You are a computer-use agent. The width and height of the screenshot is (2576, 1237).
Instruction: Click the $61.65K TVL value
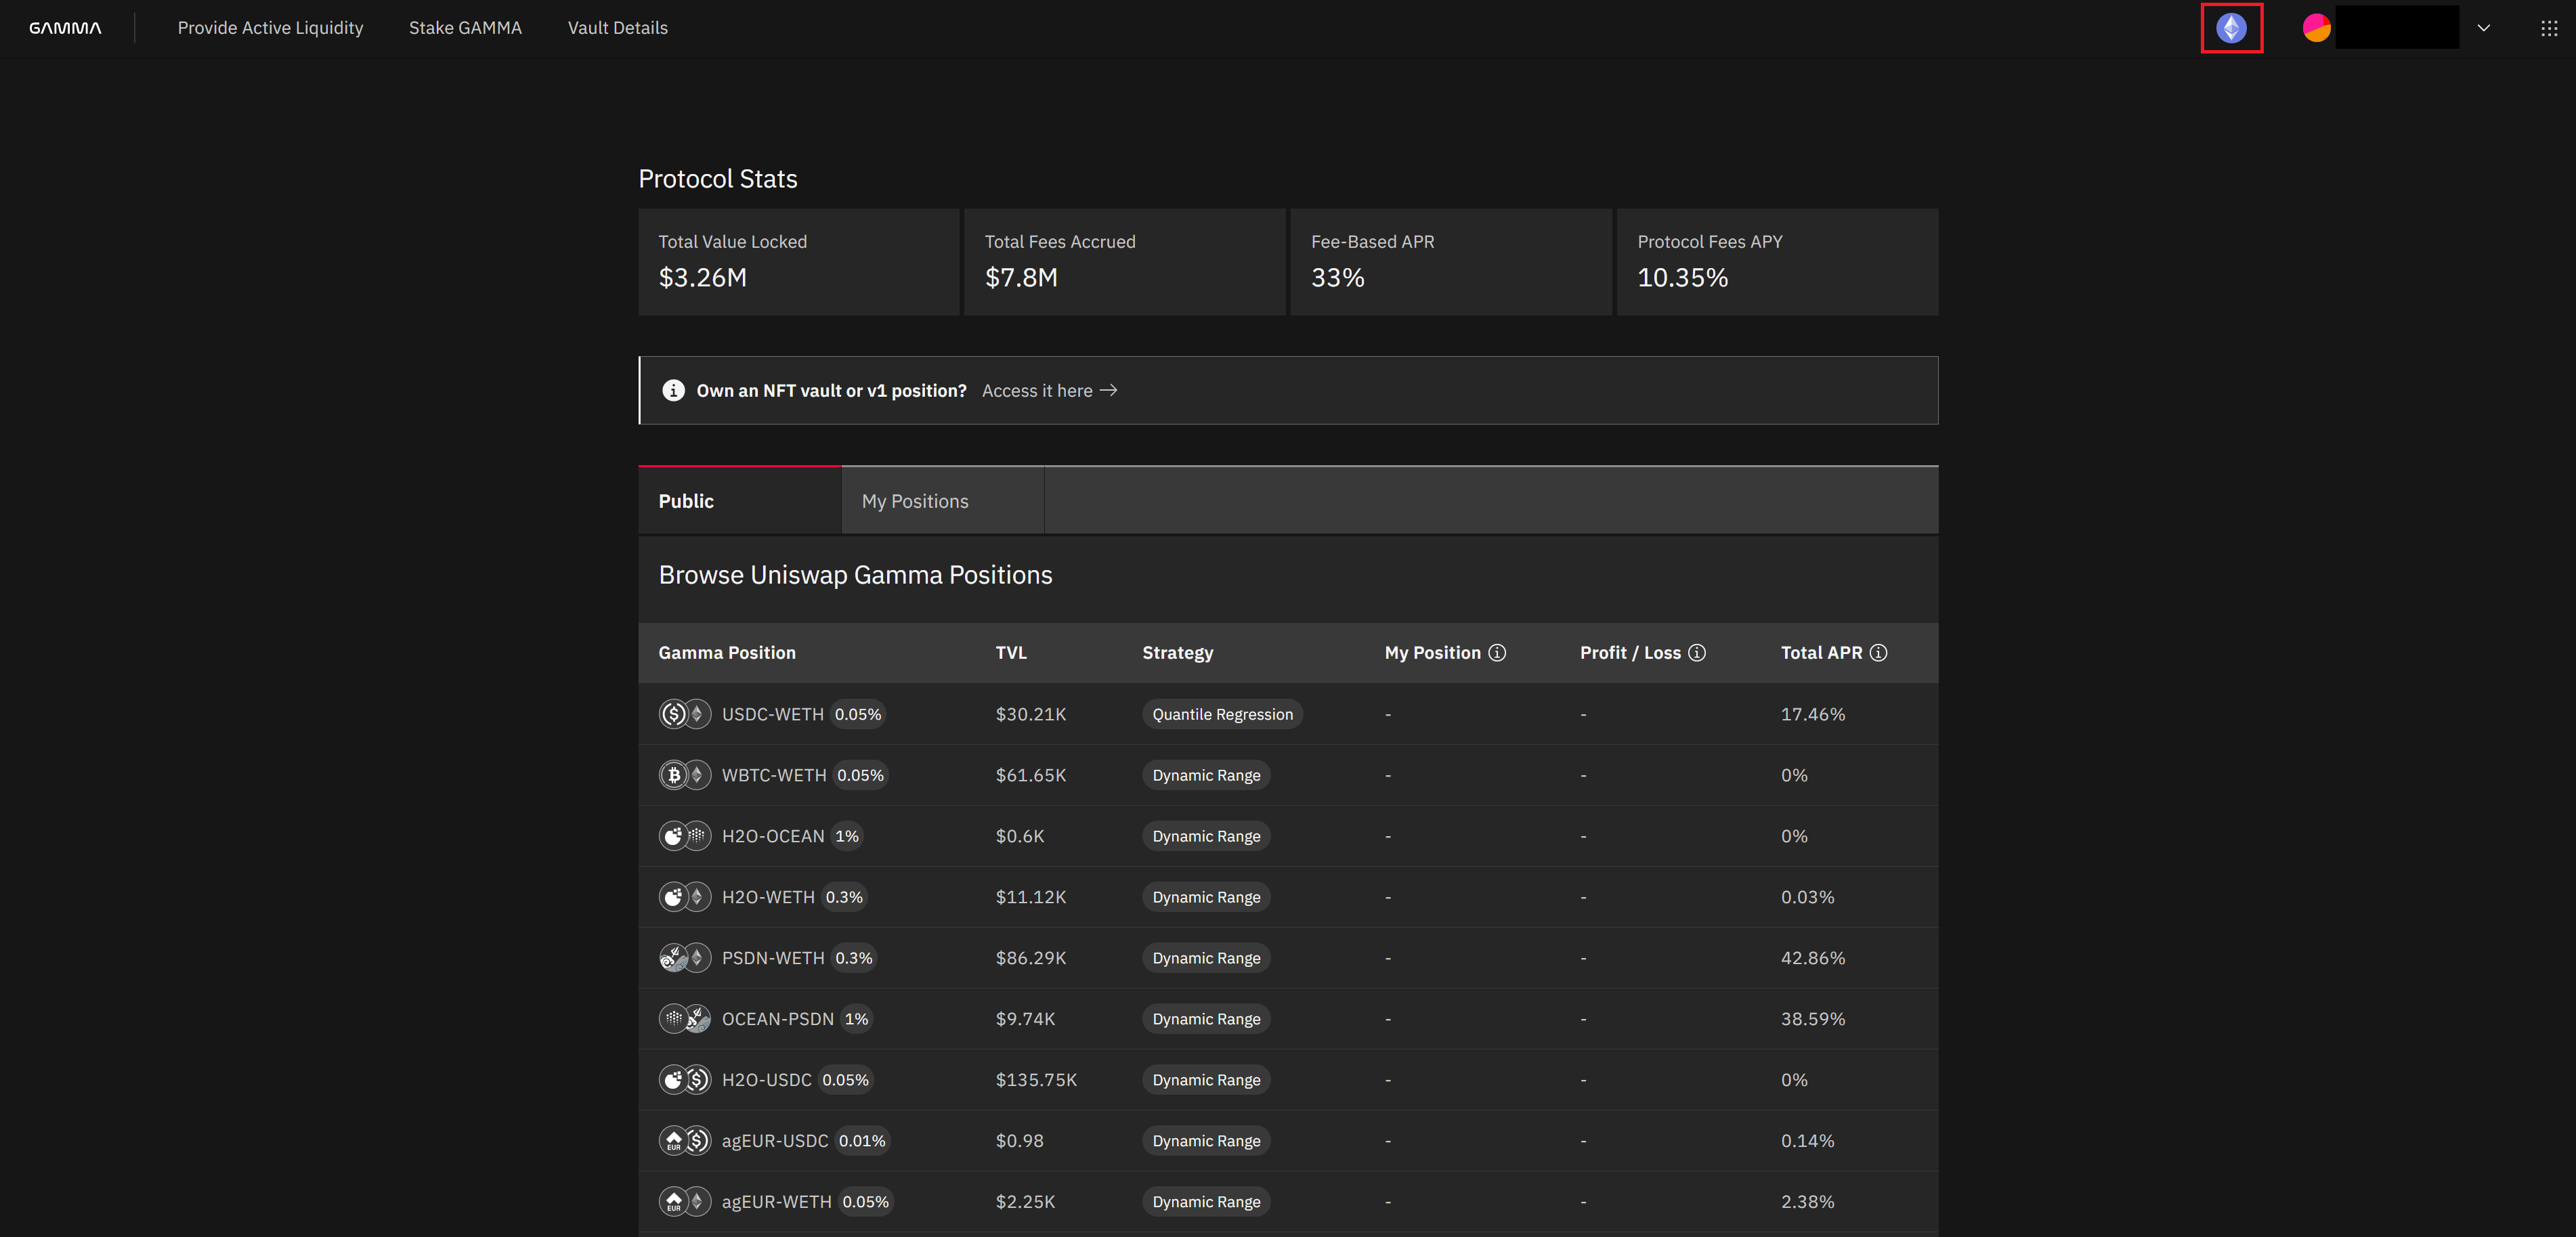(1031, 775)
